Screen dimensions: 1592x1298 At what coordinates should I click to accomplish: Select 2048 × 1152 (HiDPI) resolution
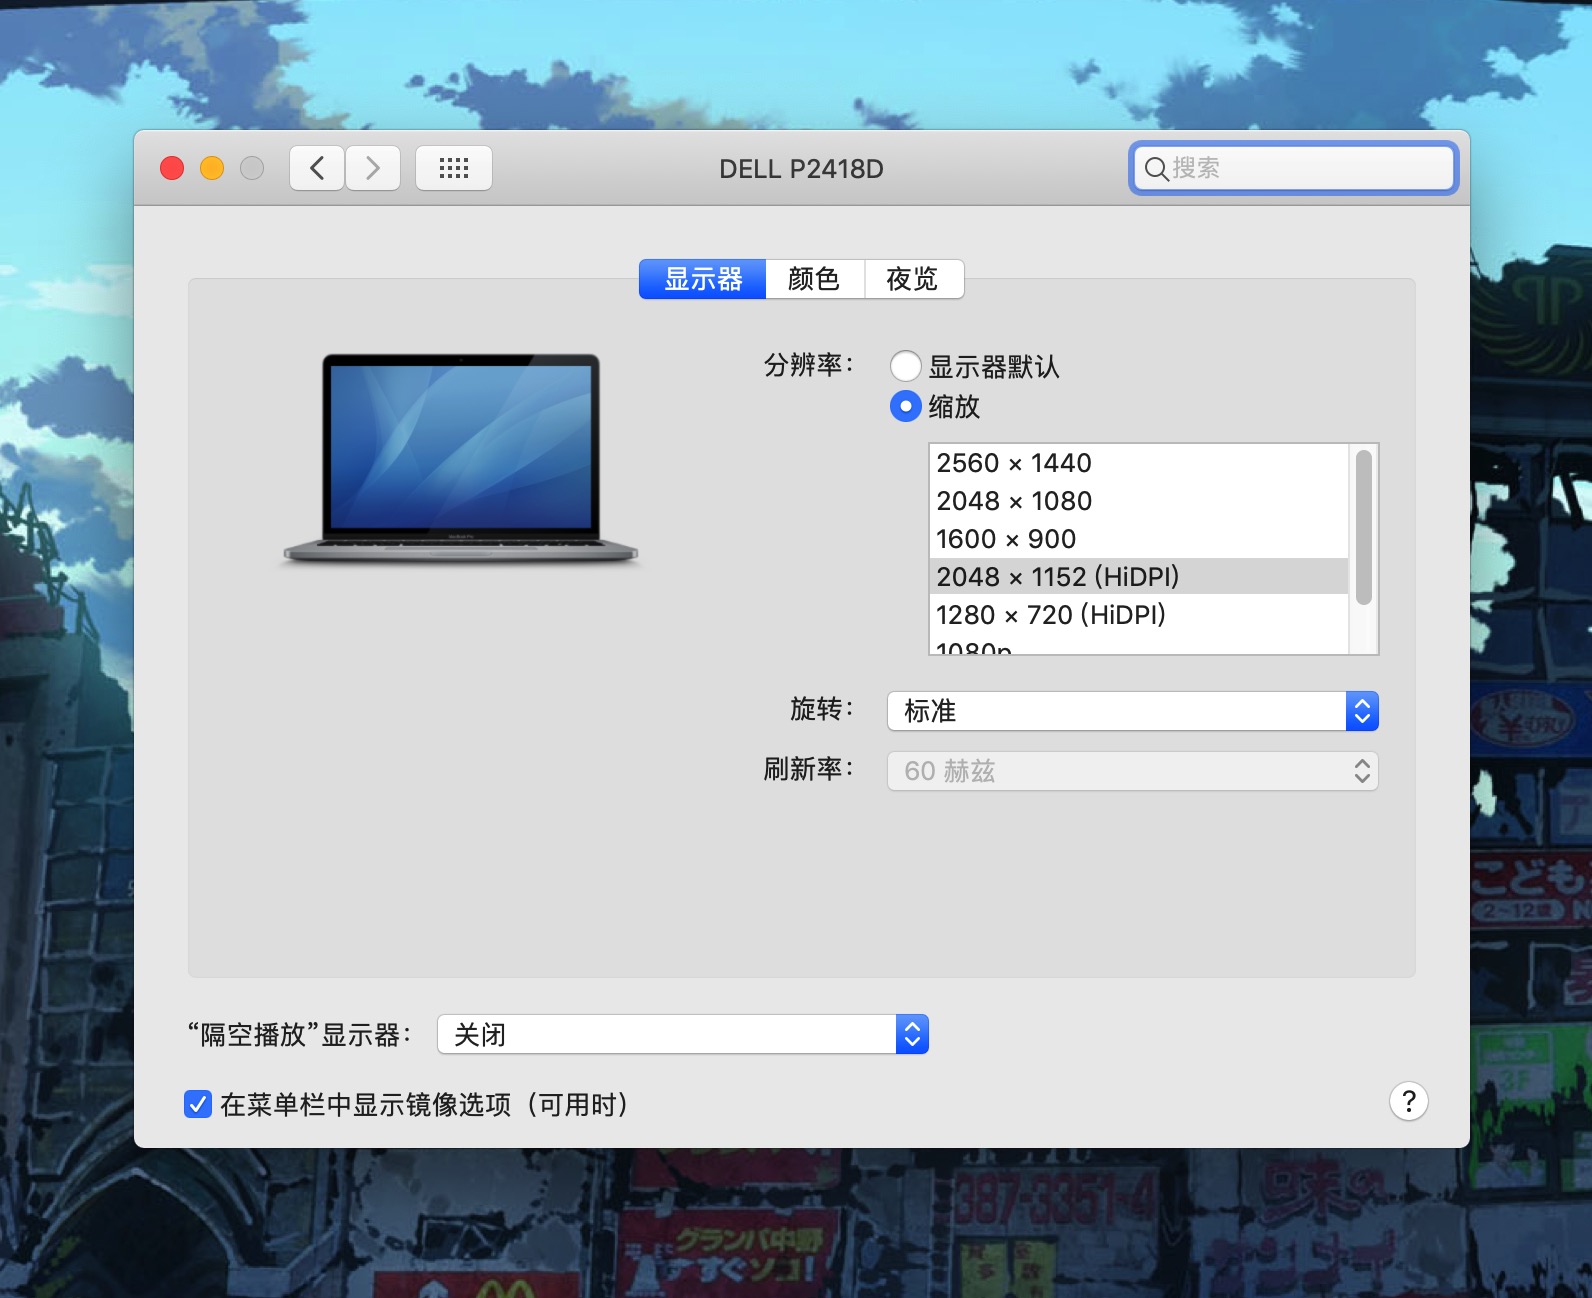[x=1139, y=577]
